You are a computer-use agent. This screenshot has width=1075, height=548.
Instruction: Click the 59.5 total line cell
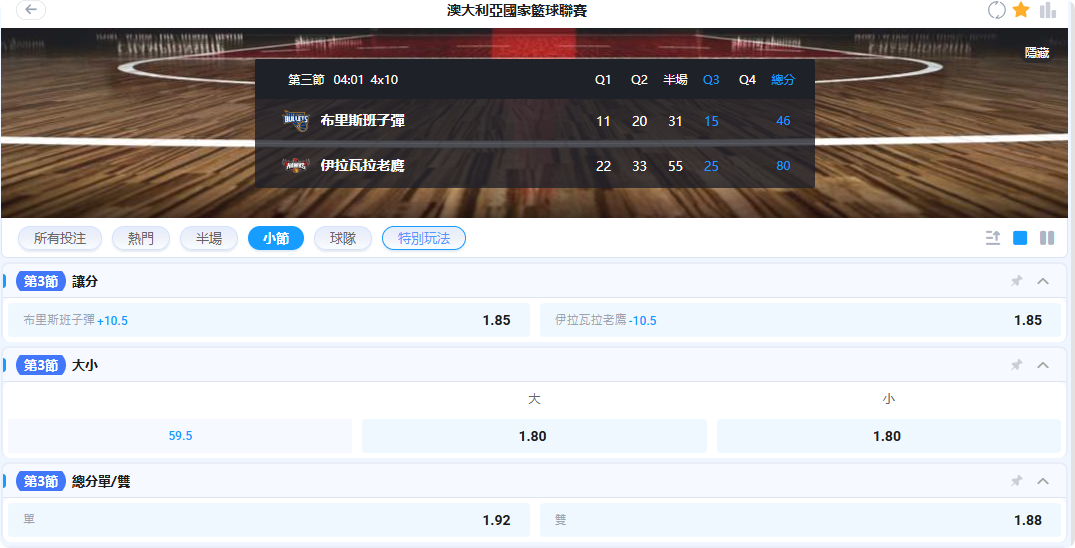tap(180, 436)
